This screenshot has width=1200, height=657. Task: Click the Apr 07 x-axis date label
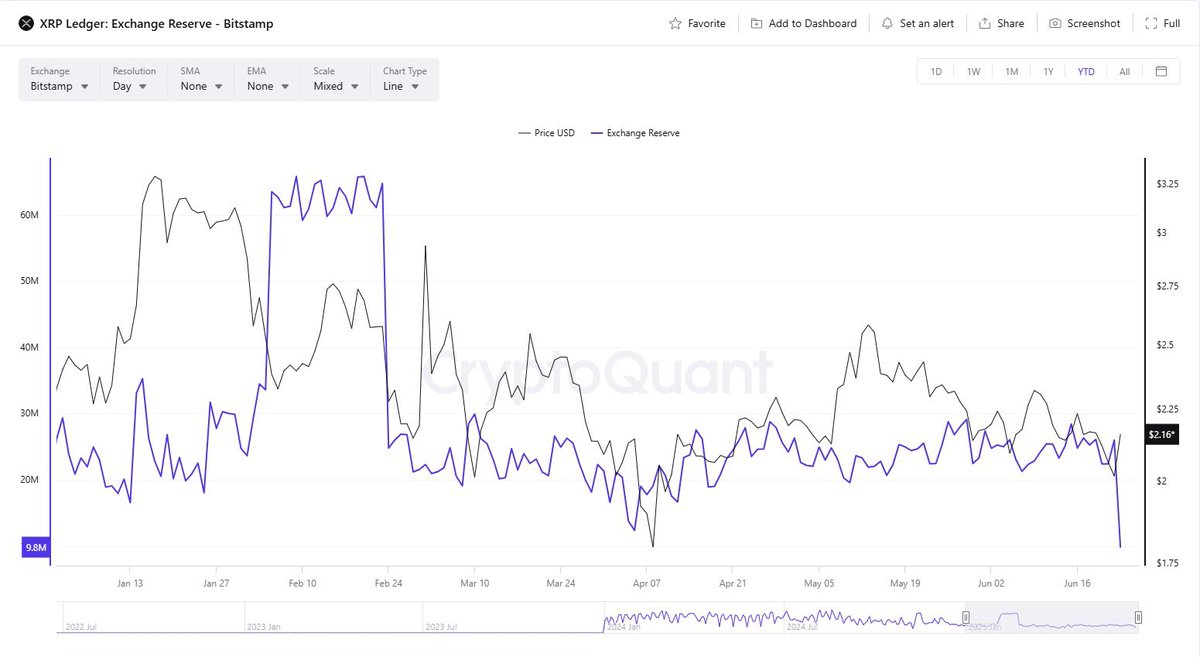(x=647, y=583)
